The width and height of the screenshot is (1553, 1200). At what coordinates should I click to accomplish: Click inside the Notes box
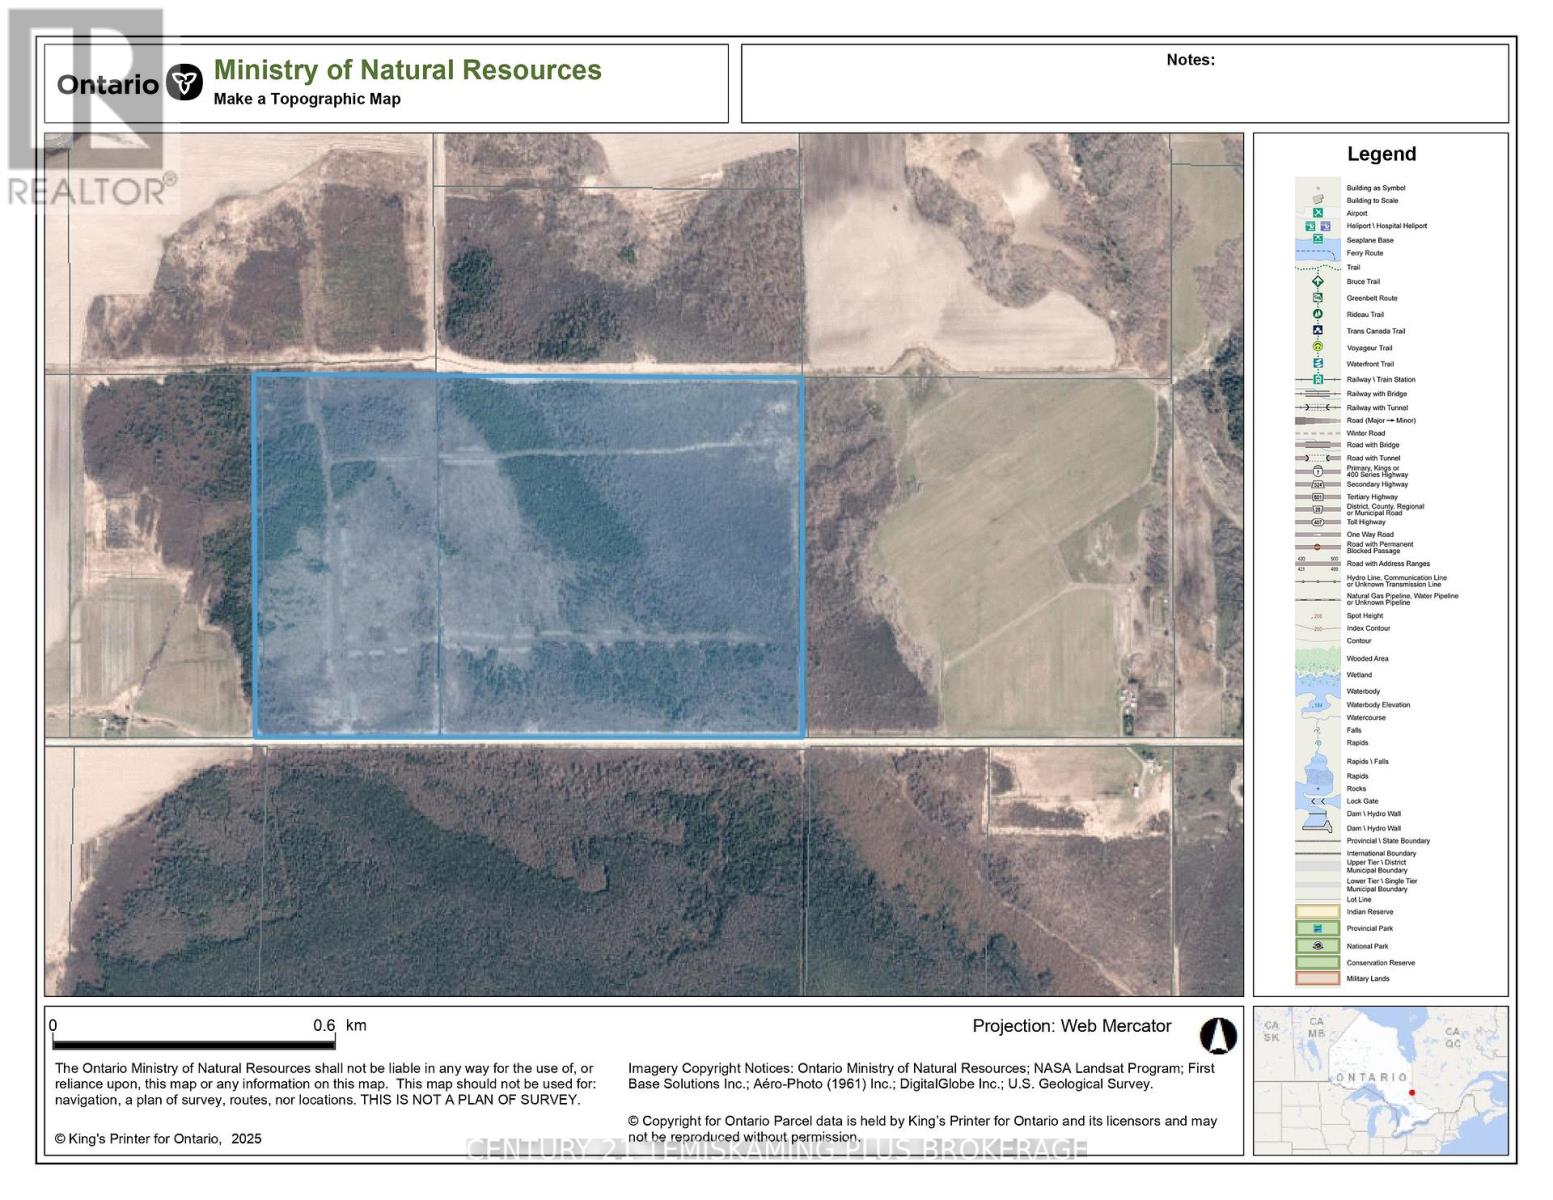(x=1124, y=84)
